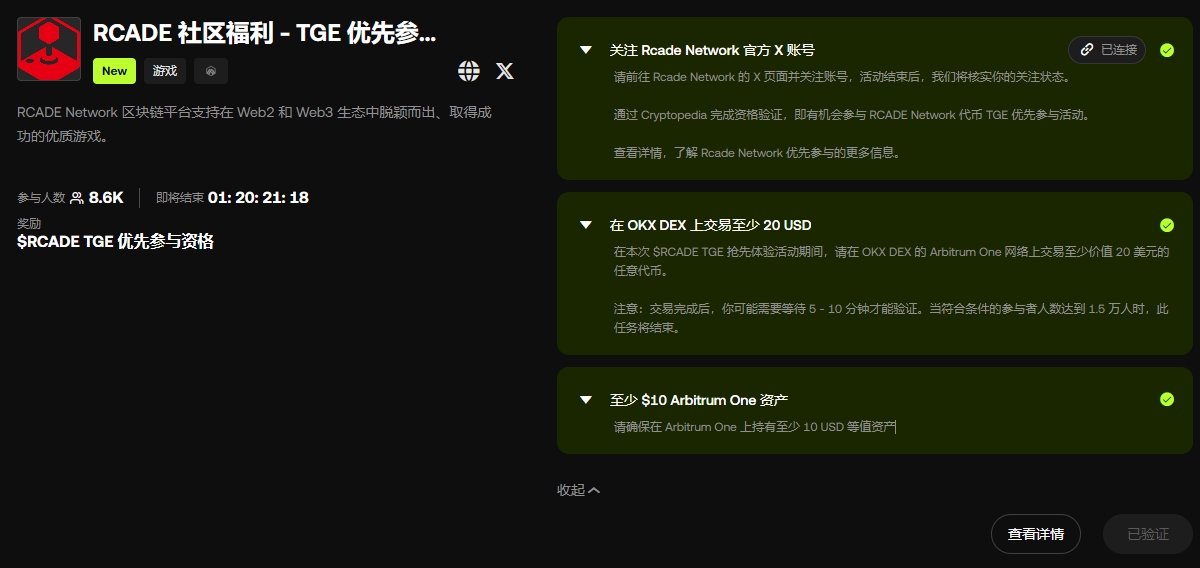Click the Arbitrum network badge icon
Viewport: 1200px width, 568px height.
(x=211, y=71)
